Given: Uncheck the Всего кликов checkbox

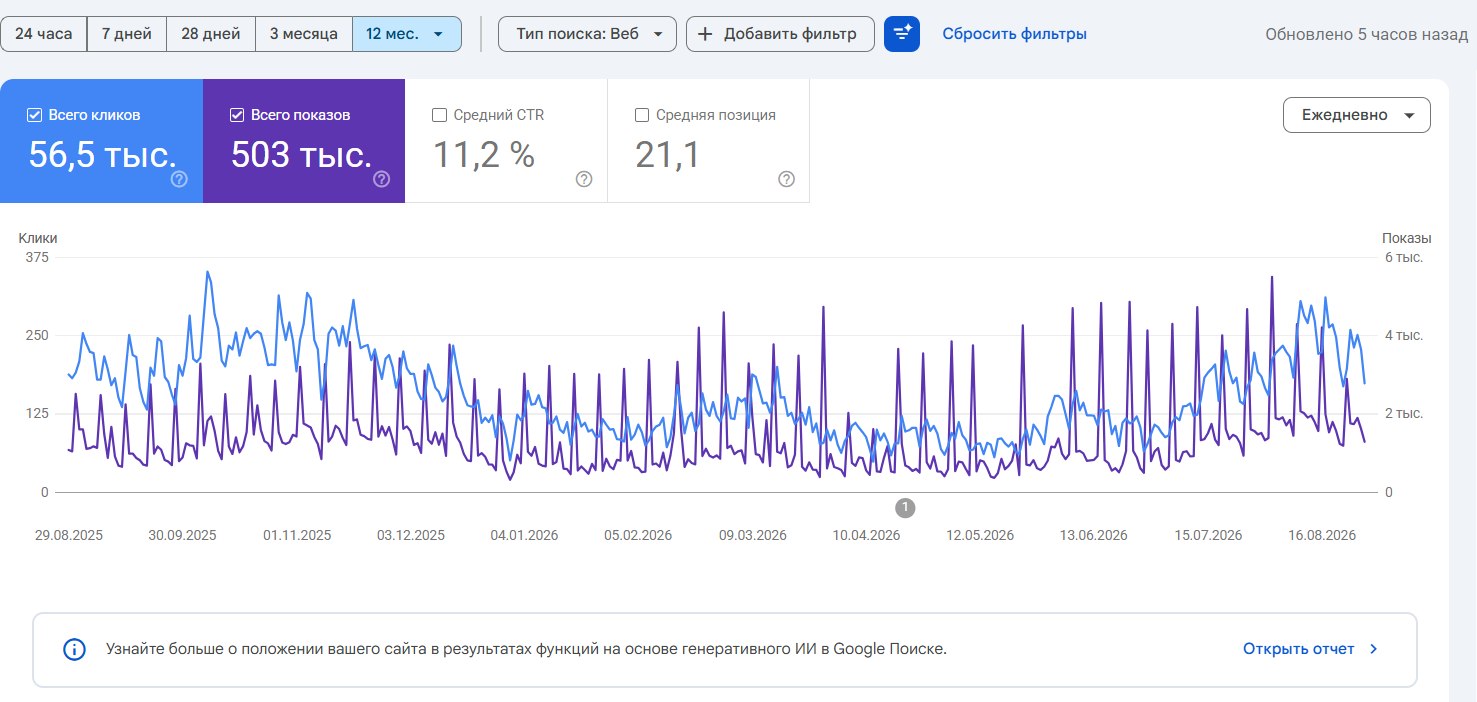Looking at the screenshot, I should click(x=34, y=115).
